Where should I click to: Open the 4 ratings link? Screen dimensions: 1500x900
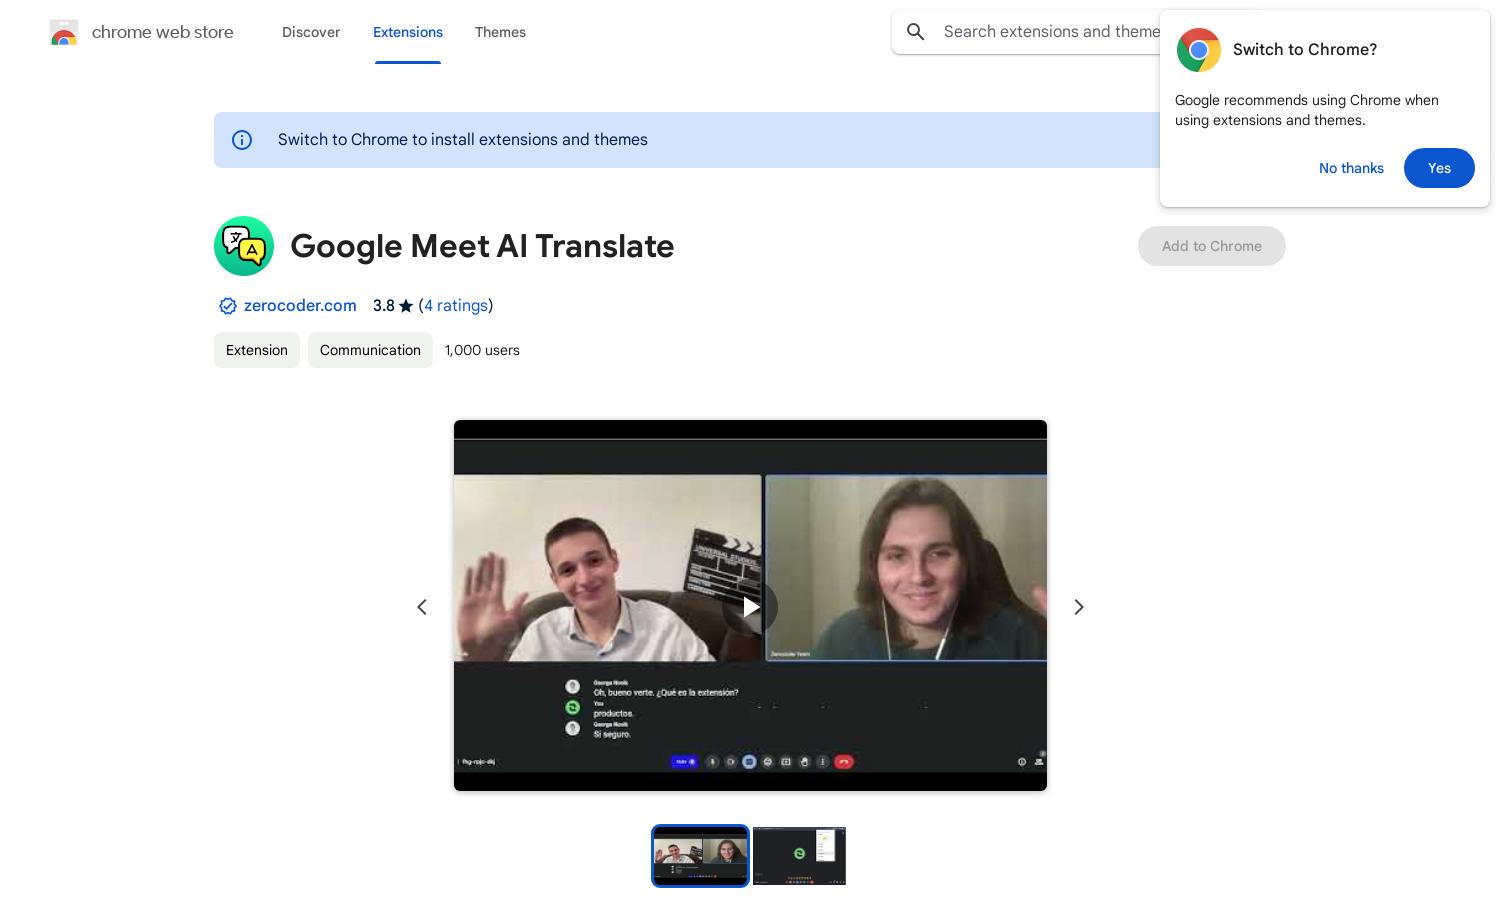[x=456, y=306]
